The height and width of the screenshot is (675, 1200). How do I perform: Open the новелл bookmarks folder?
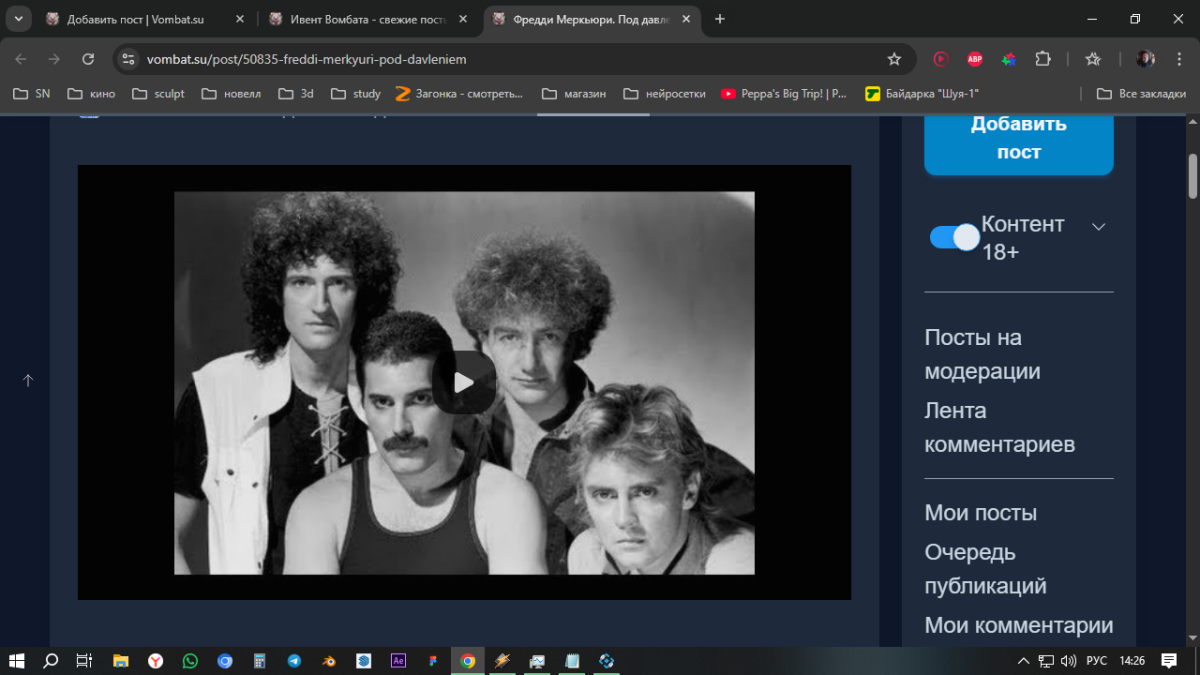coord(231,93)
